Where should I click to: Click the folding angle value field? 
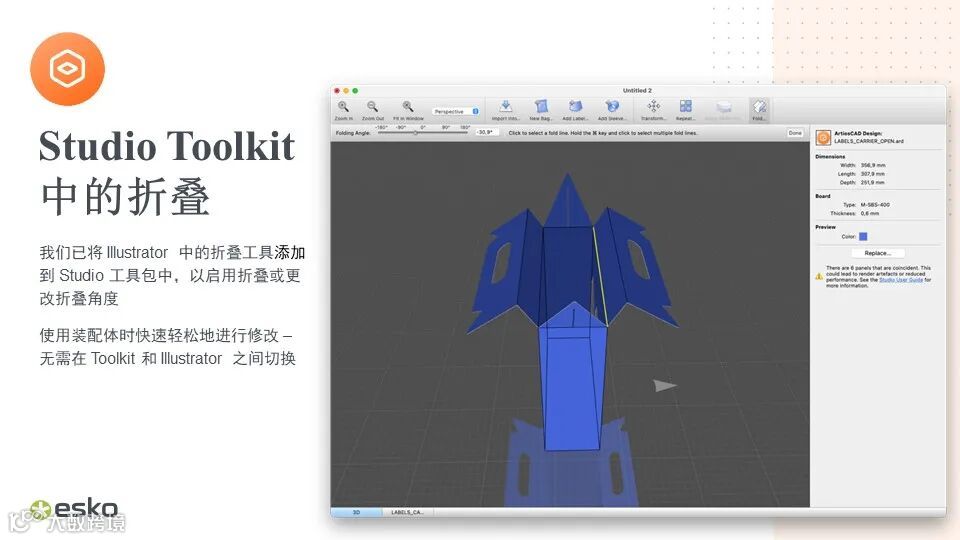[486, 132]
